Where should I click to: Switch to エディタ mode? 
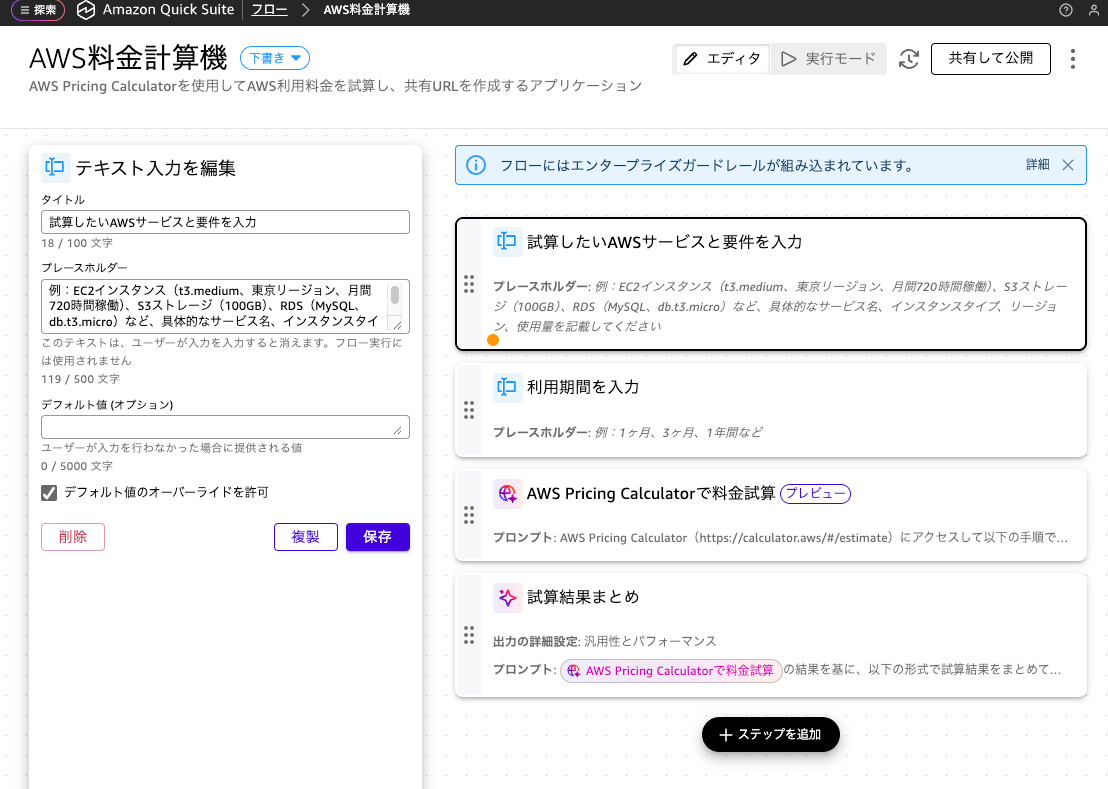722,59
